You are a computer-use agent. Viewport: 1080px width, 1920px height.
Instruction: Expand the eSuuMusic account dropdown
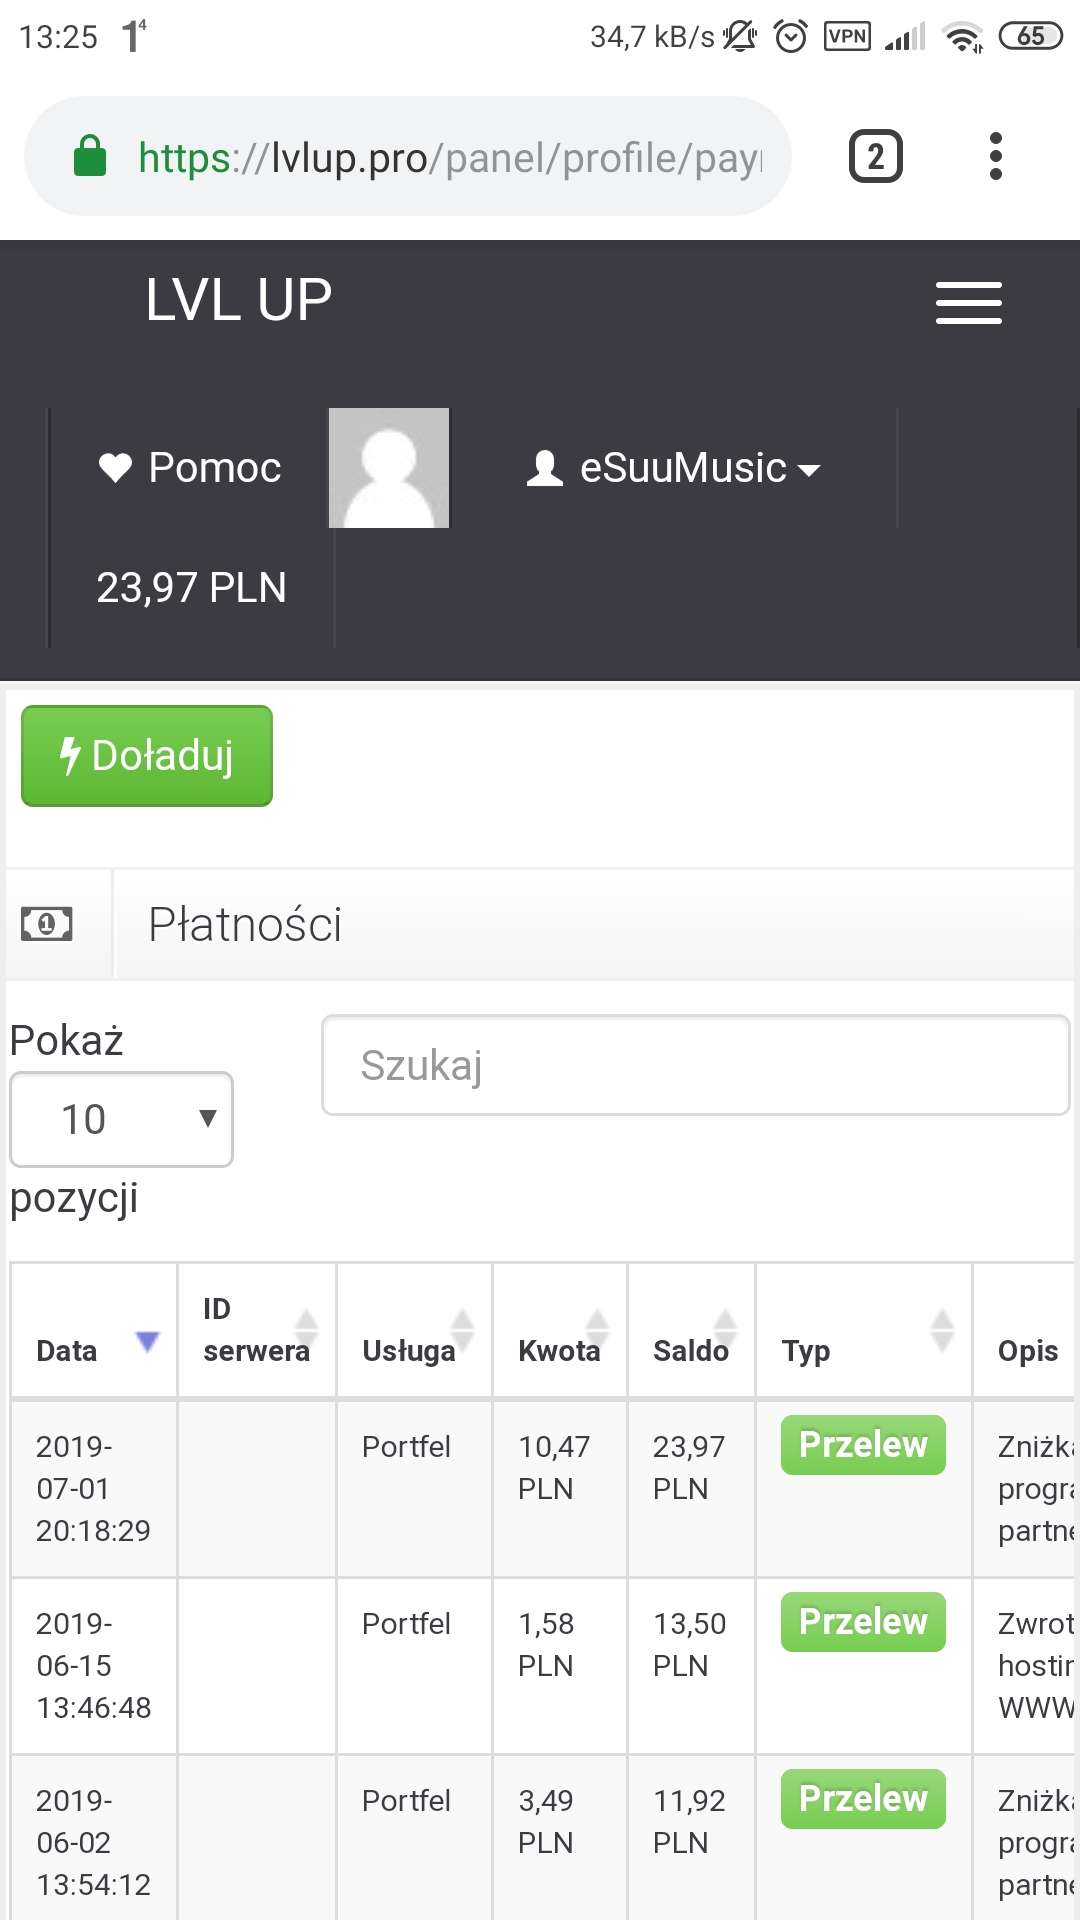point(673,468)
